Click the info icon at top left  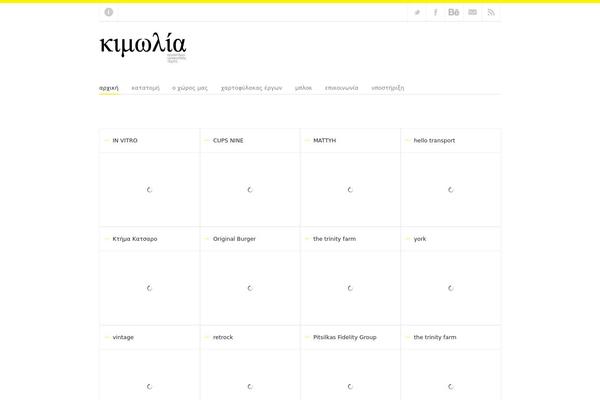point(109,12)
